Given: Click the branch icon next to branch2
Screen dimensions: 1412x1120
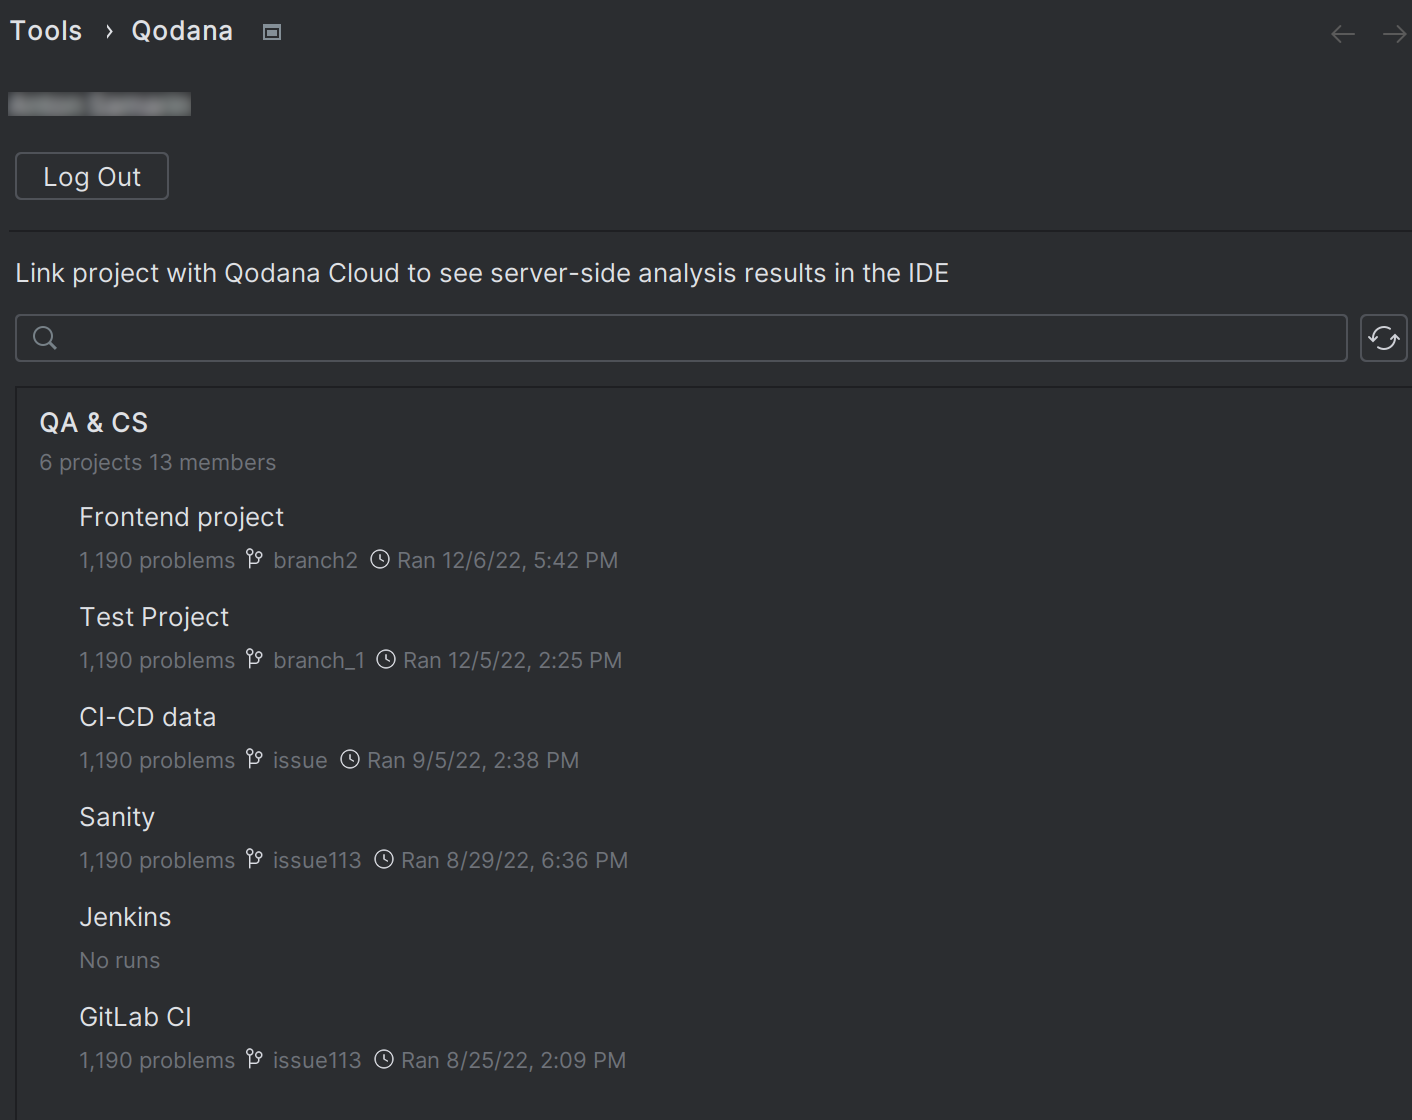Looking at the screenshot, I should [x=254, y=559].
